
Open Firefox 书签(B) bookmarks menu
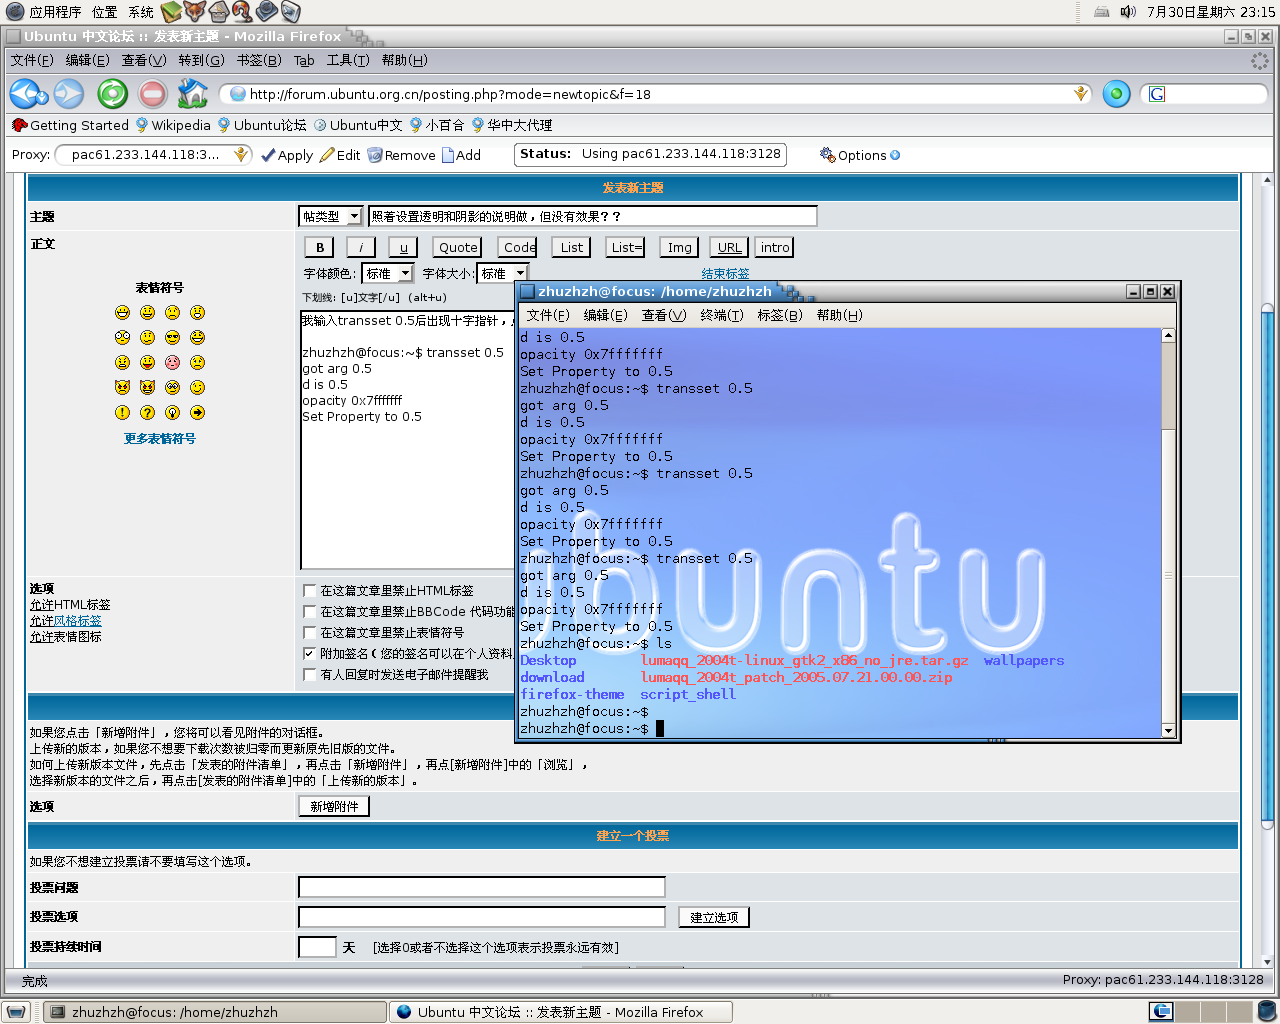pos(259,60)
